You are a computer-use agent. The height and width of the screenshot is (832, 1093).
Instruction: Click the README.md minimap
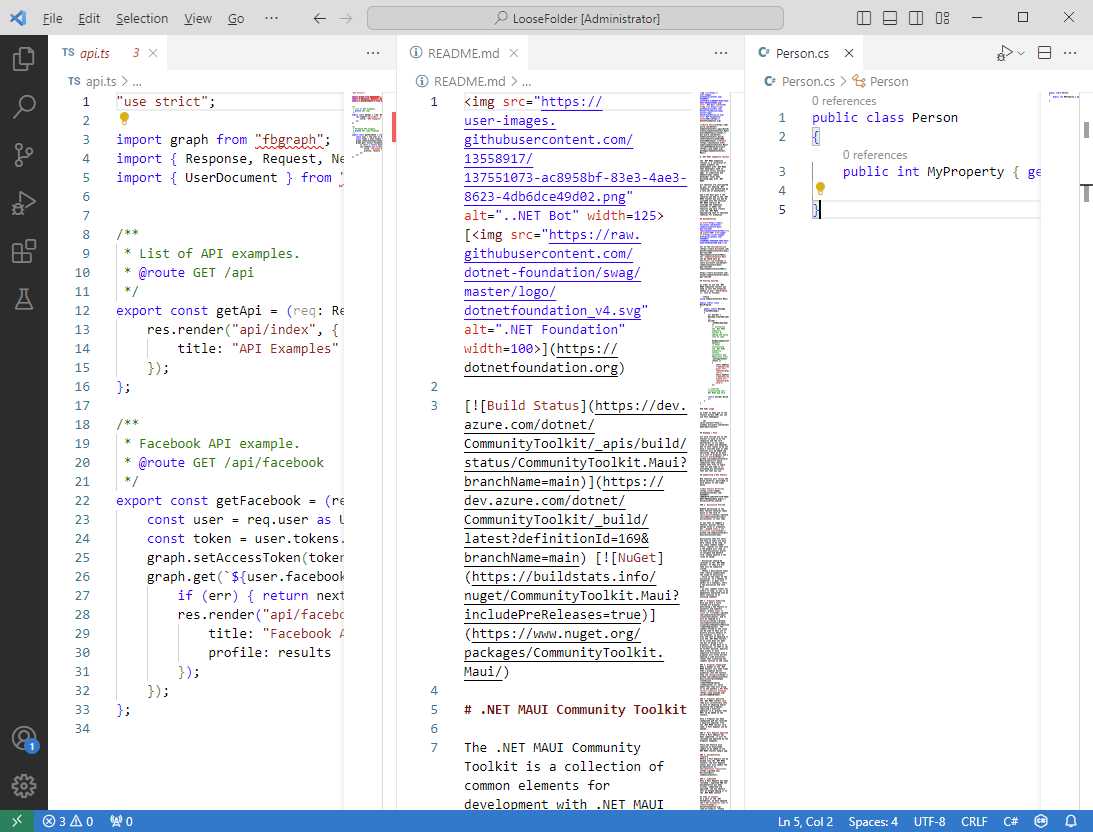[714, 449]
